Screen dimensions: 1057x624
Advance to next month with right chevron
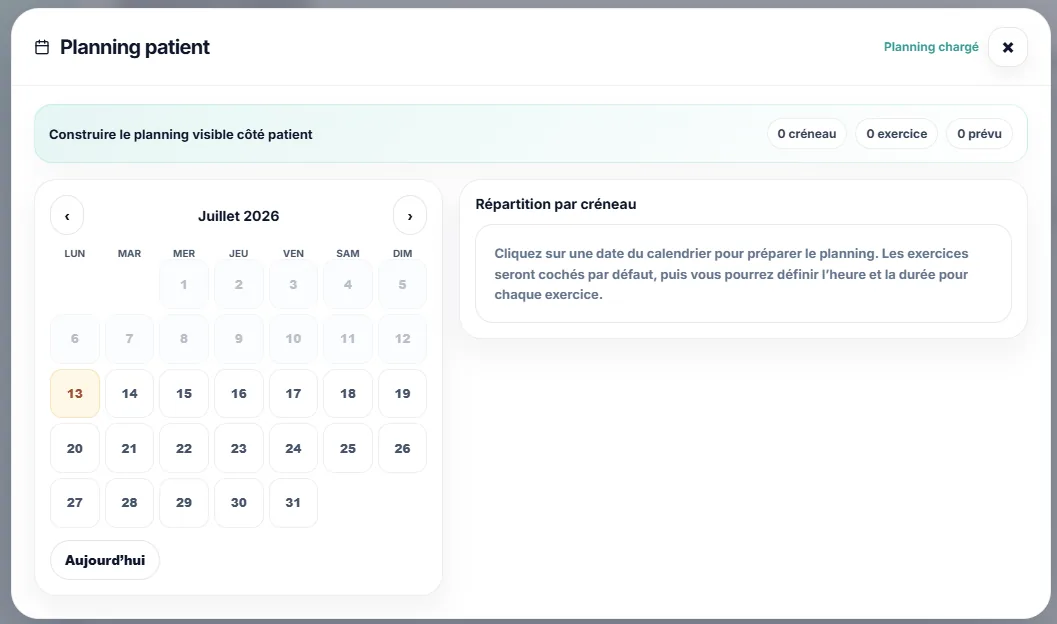click(x=410, y=216)
